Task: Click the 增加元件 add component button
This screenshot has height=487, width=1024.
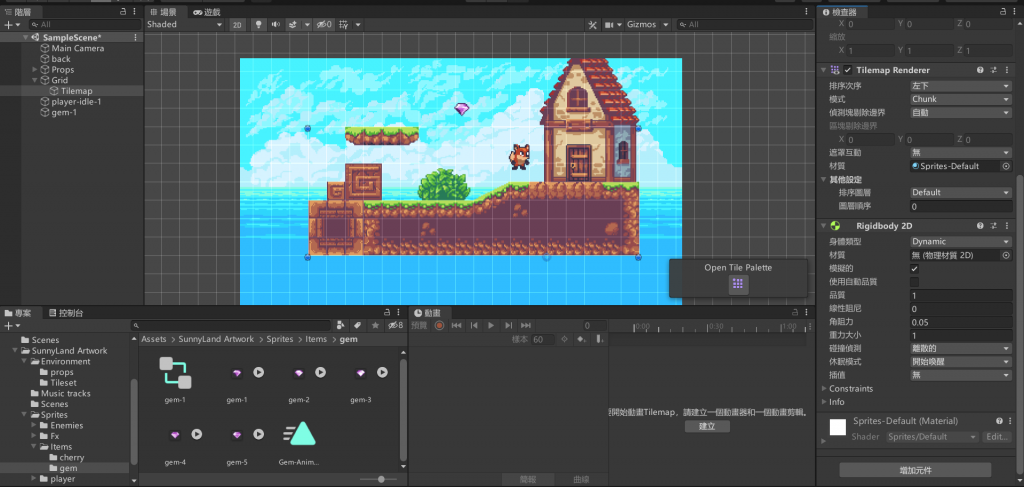Action: [x=915, y=470]
